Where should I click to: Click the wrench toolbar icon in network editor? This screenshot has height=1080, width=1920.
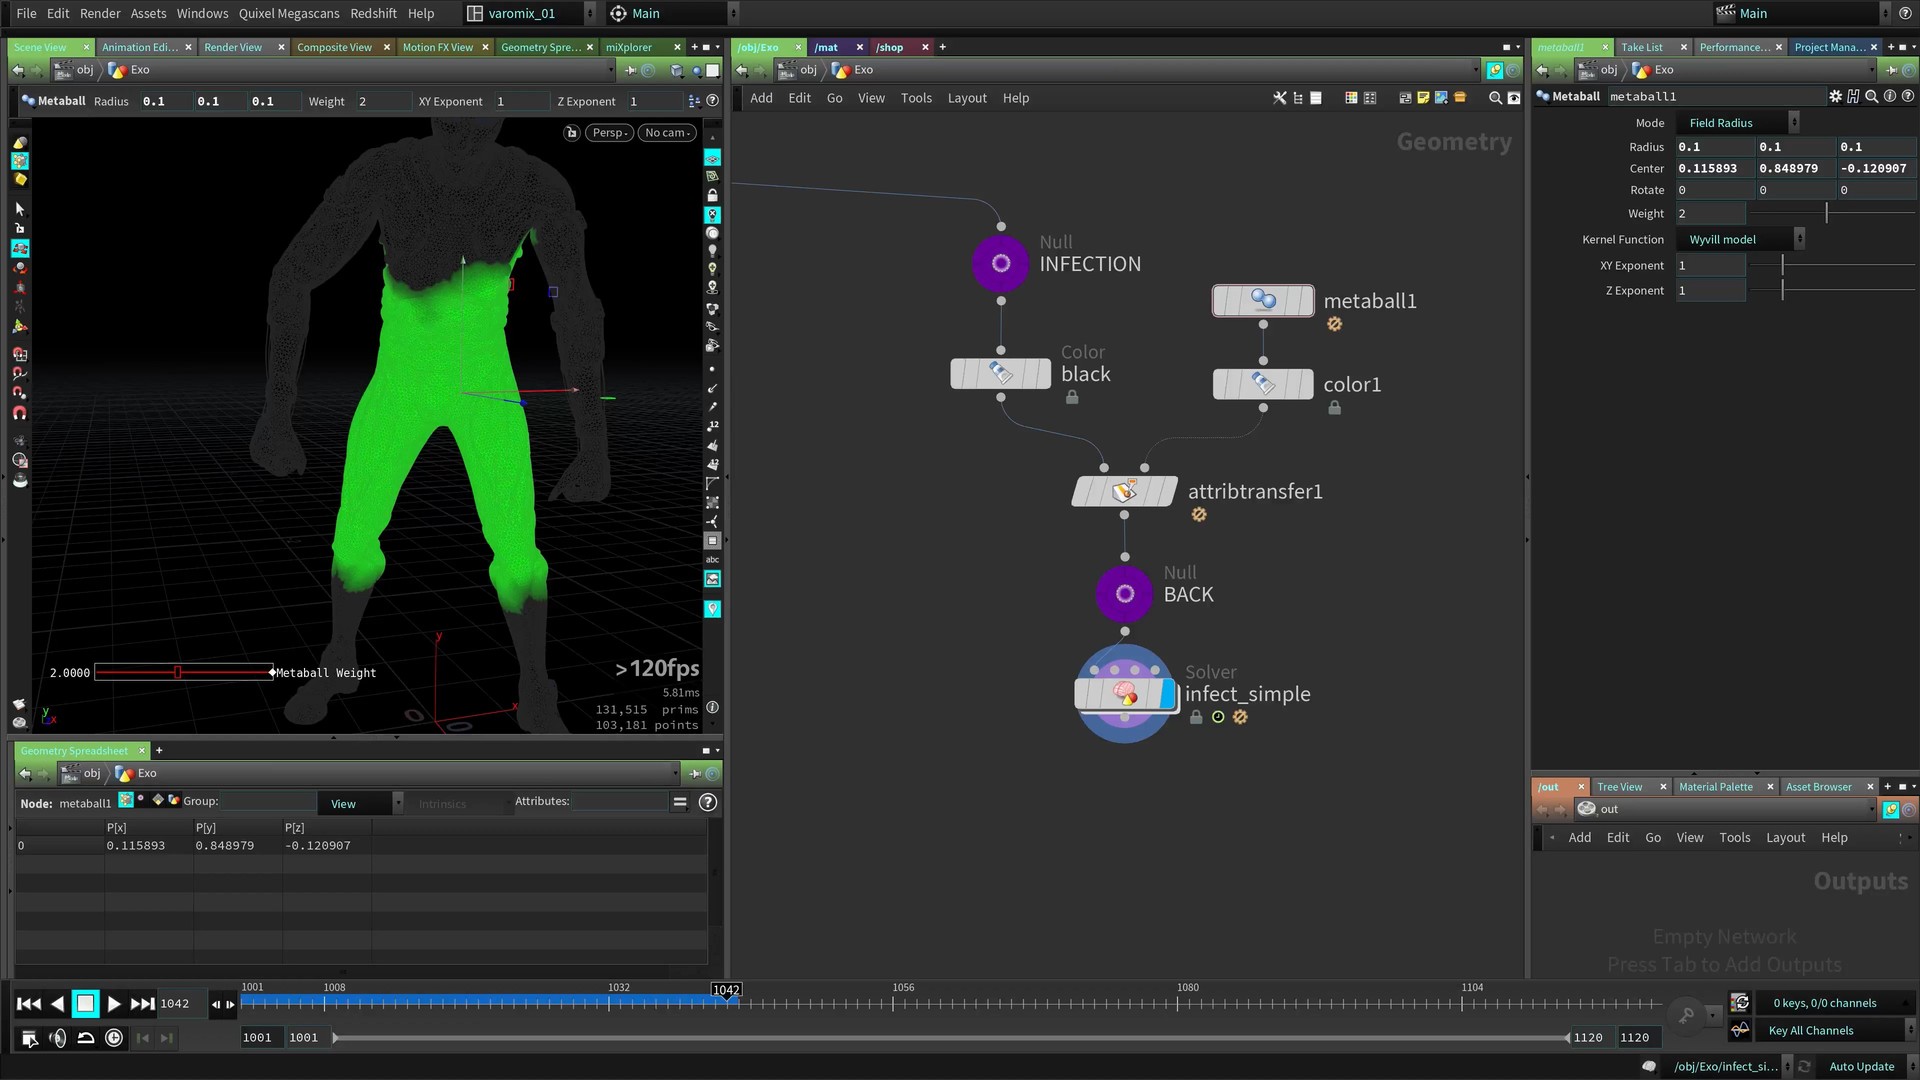(x=1281, y=98)
